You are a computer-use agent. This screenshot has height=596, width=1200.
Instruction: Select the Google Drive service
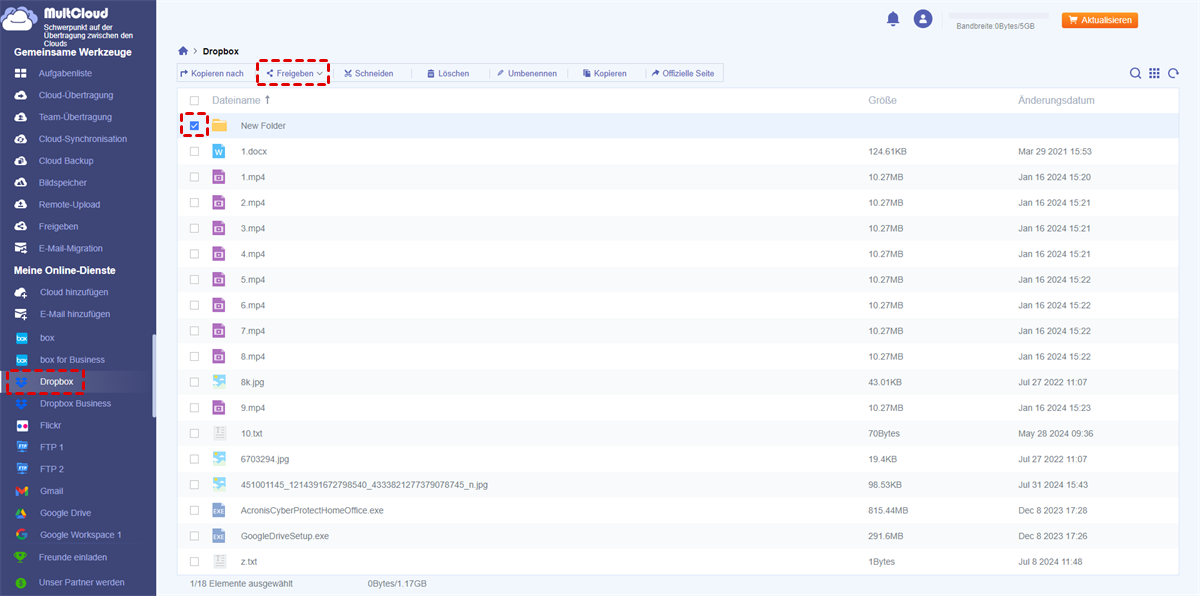[65, 513]
